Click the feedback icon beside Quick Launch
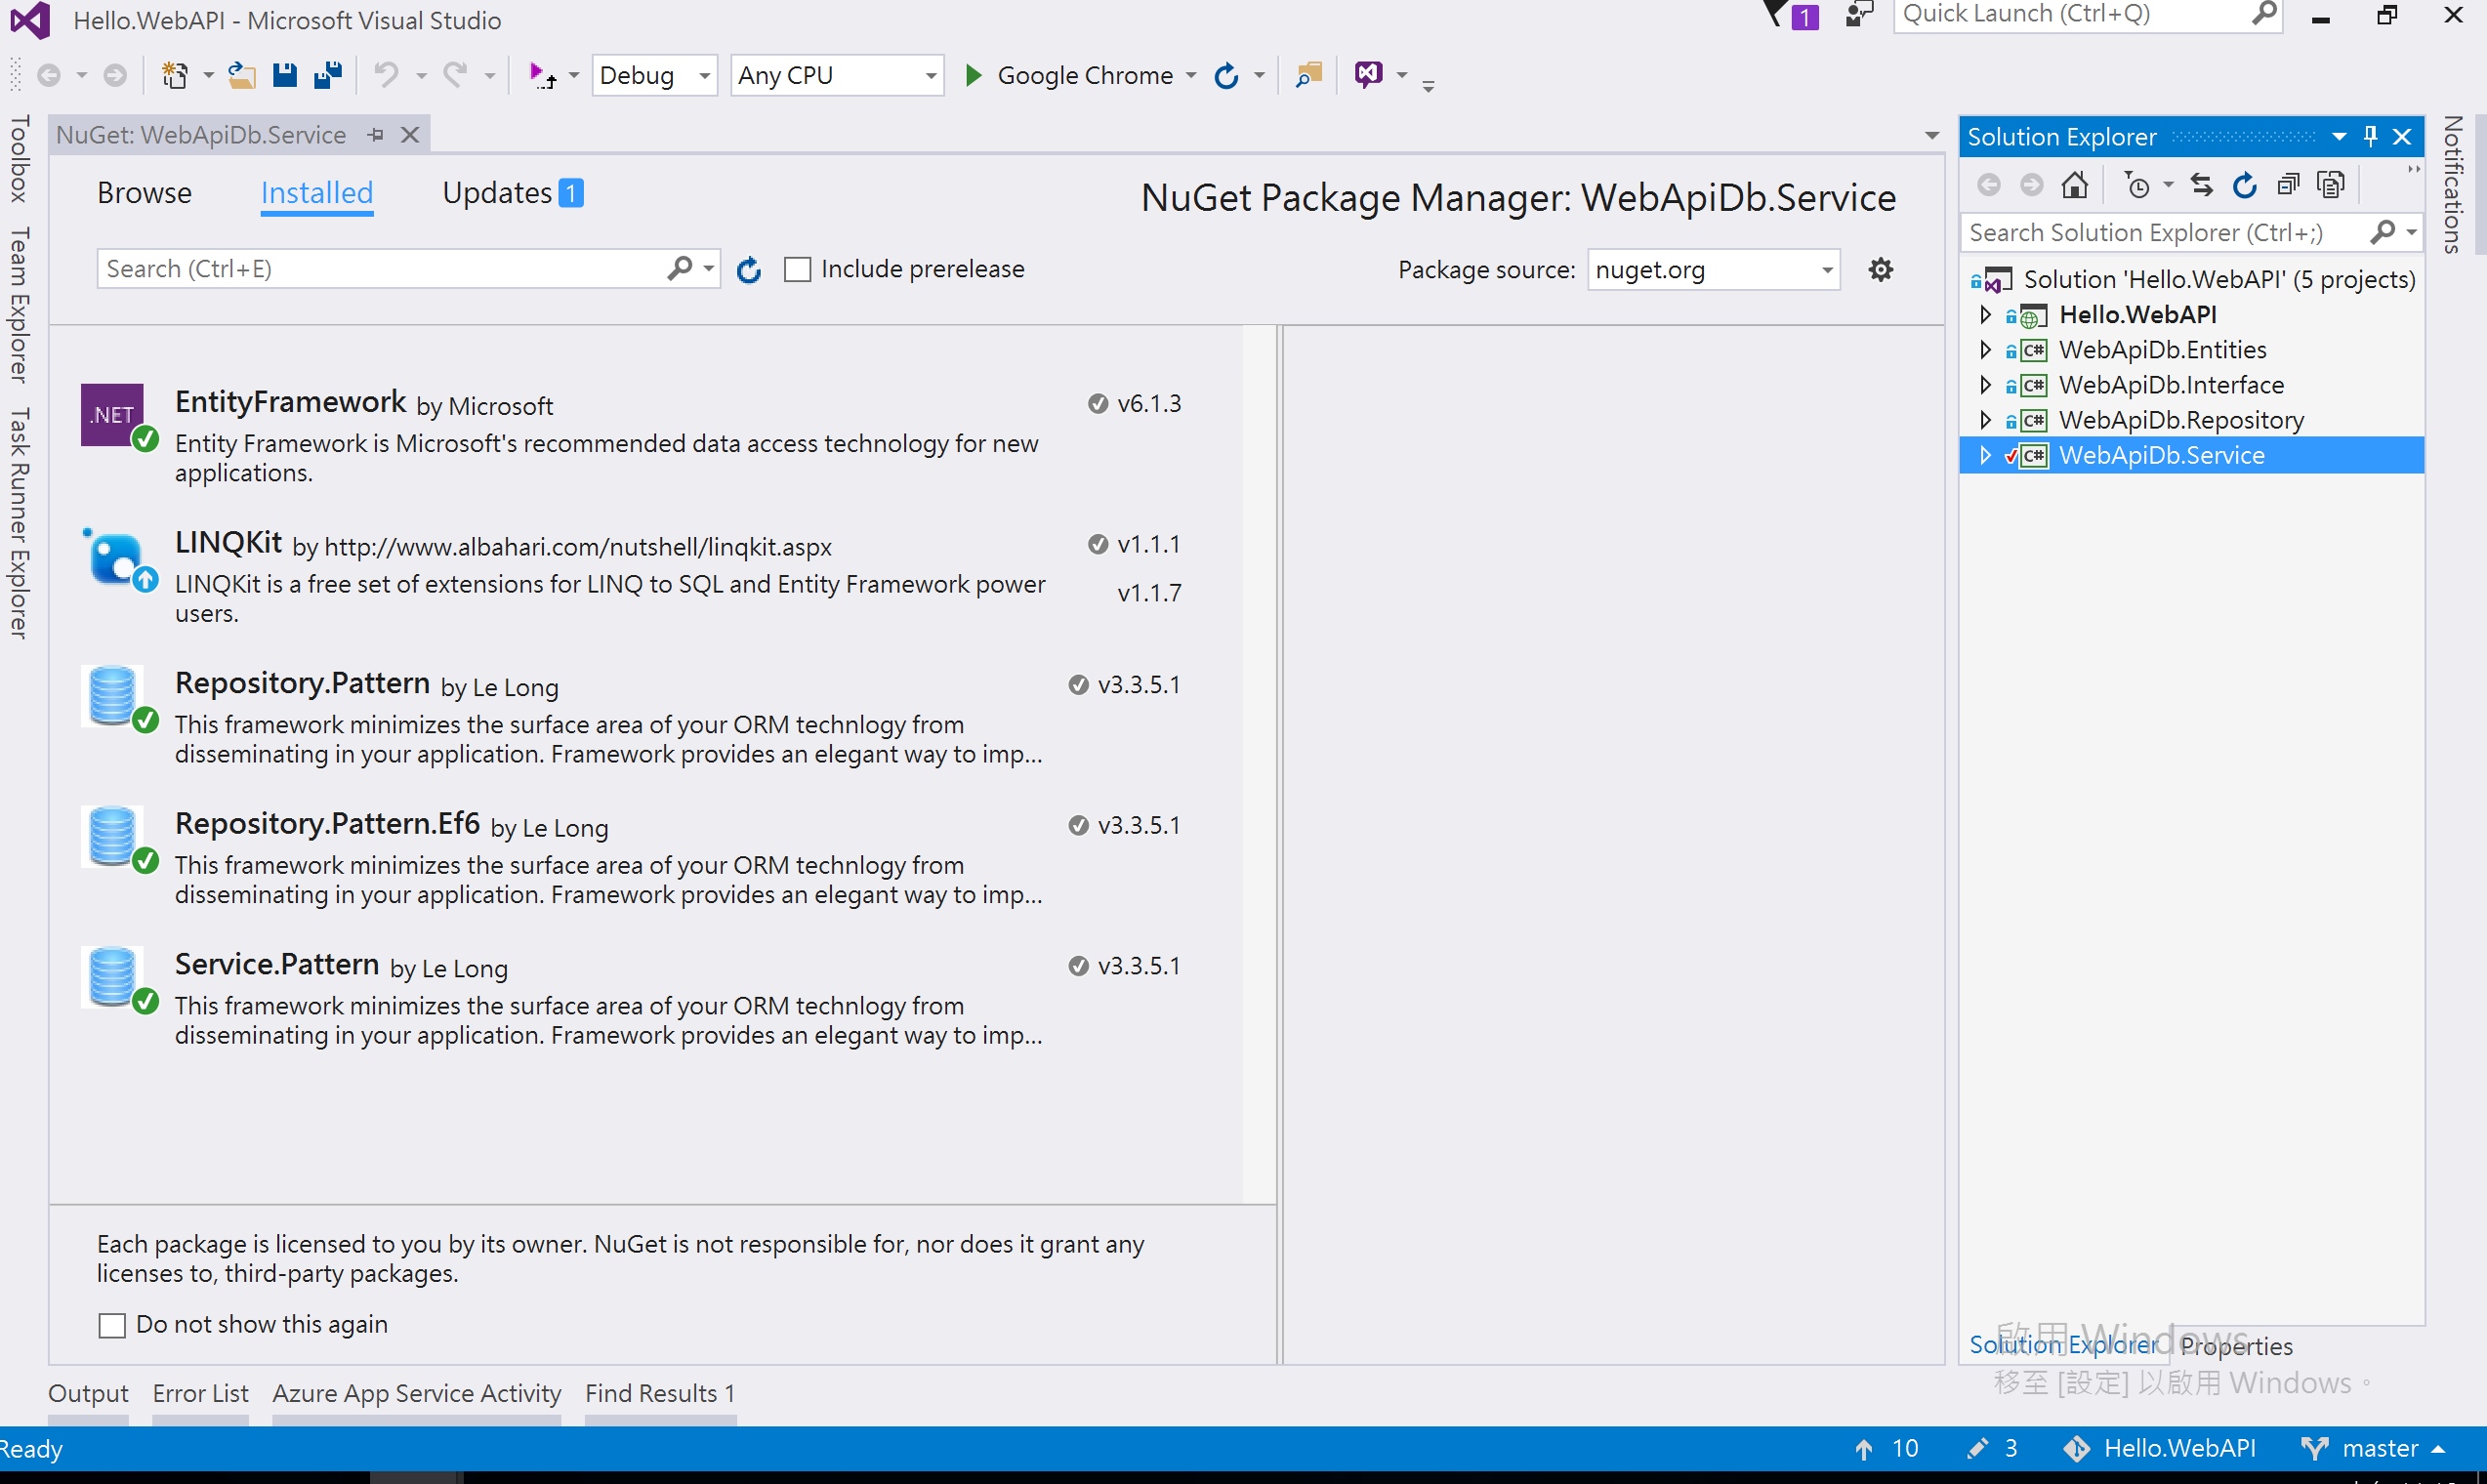This screenshot has height=1484, width=2487. 1858,15
